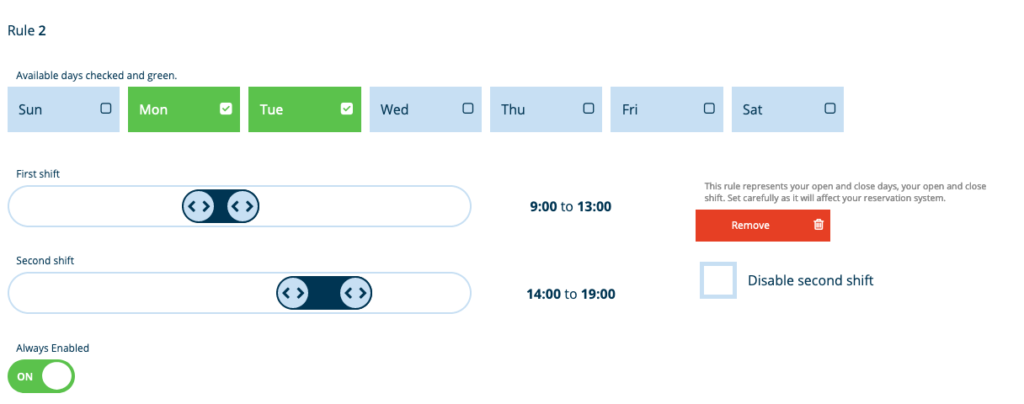Tick the Disable second shift checkbox
Image resolution: width=1024 pixels, height=404 pixels.
click(x=718, y=280)
